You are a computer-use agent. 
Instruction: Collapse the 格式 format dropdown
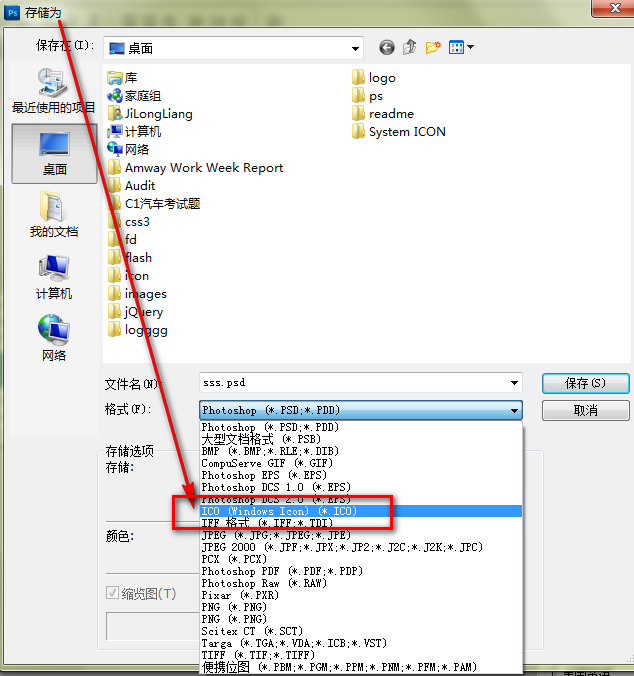tap(514, 410)
